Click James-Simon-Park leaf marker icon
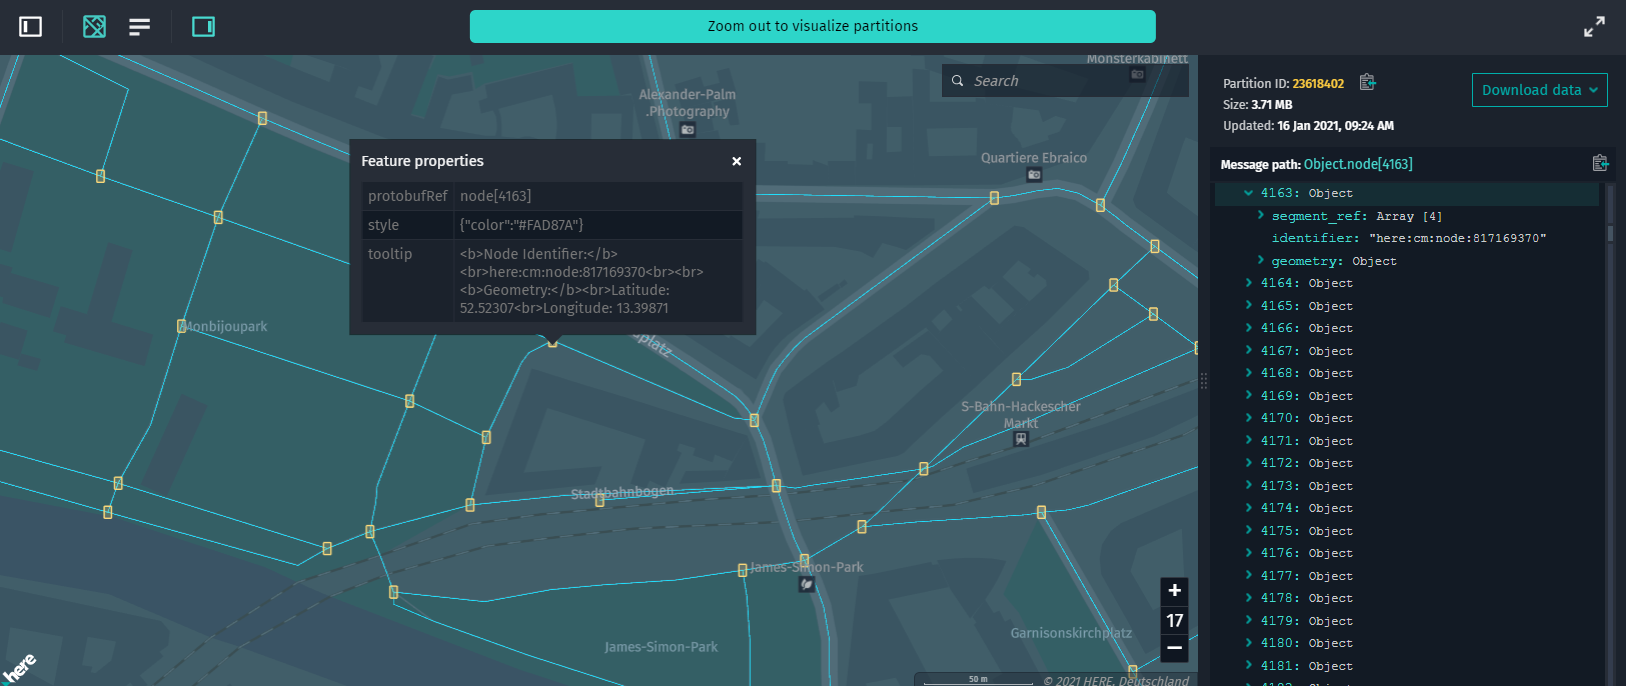 tap(807, 585)
